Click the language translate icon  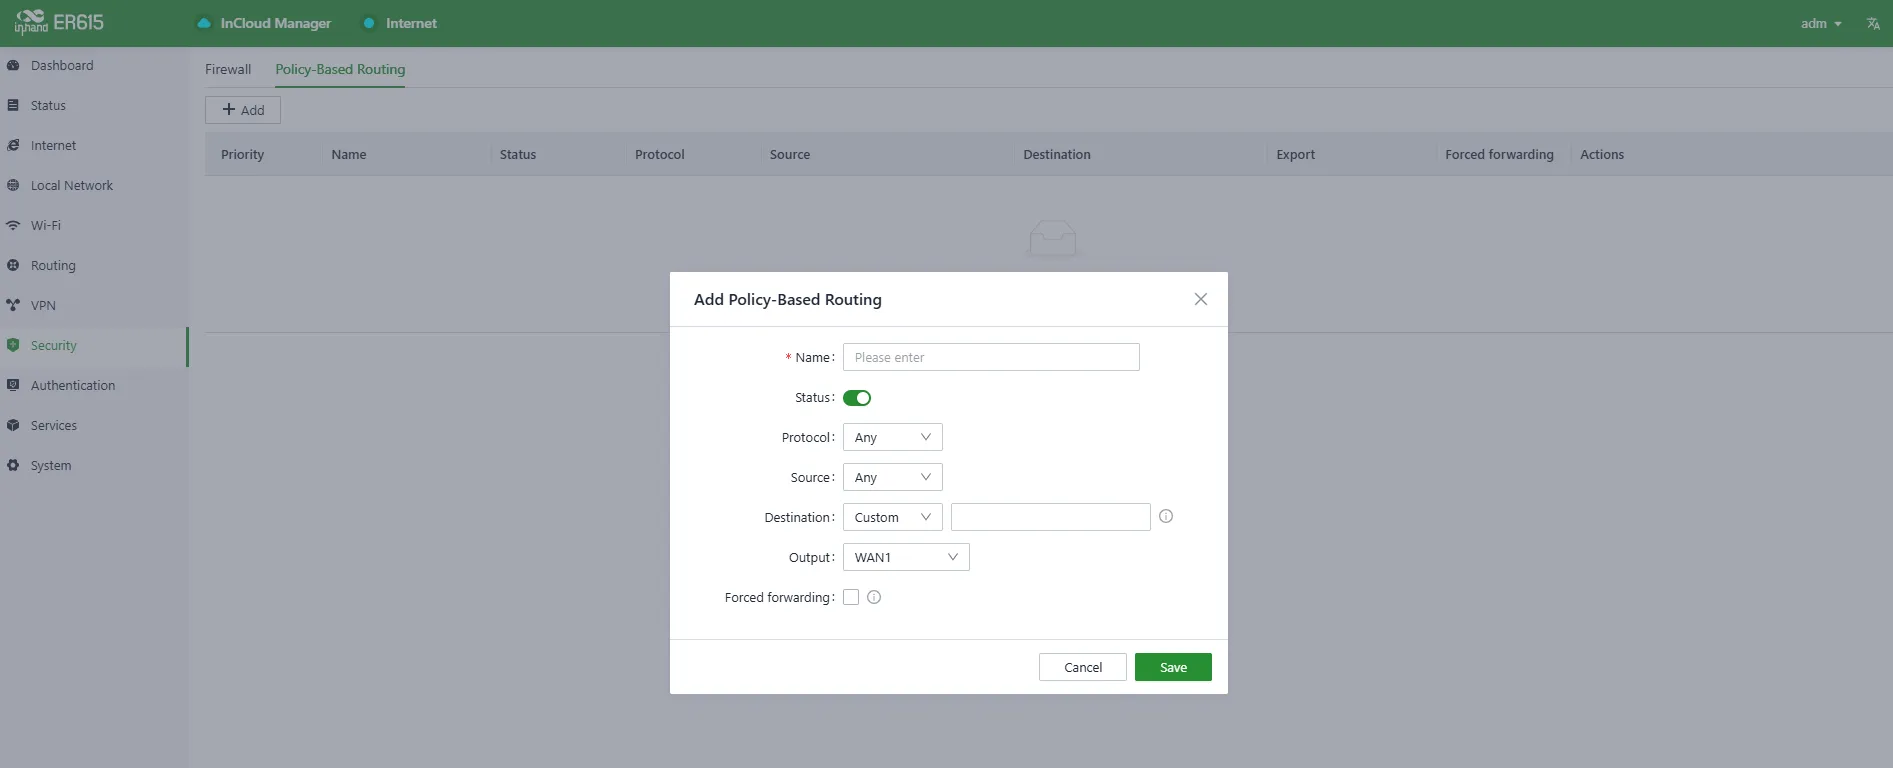(1873, 23)
